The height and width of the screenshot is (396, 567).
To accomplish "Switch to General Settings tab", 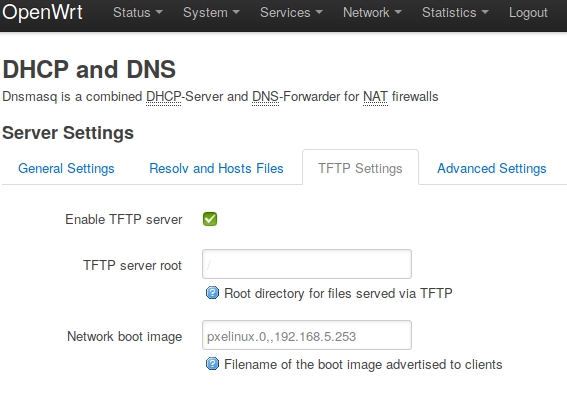I will click(66, 169).
